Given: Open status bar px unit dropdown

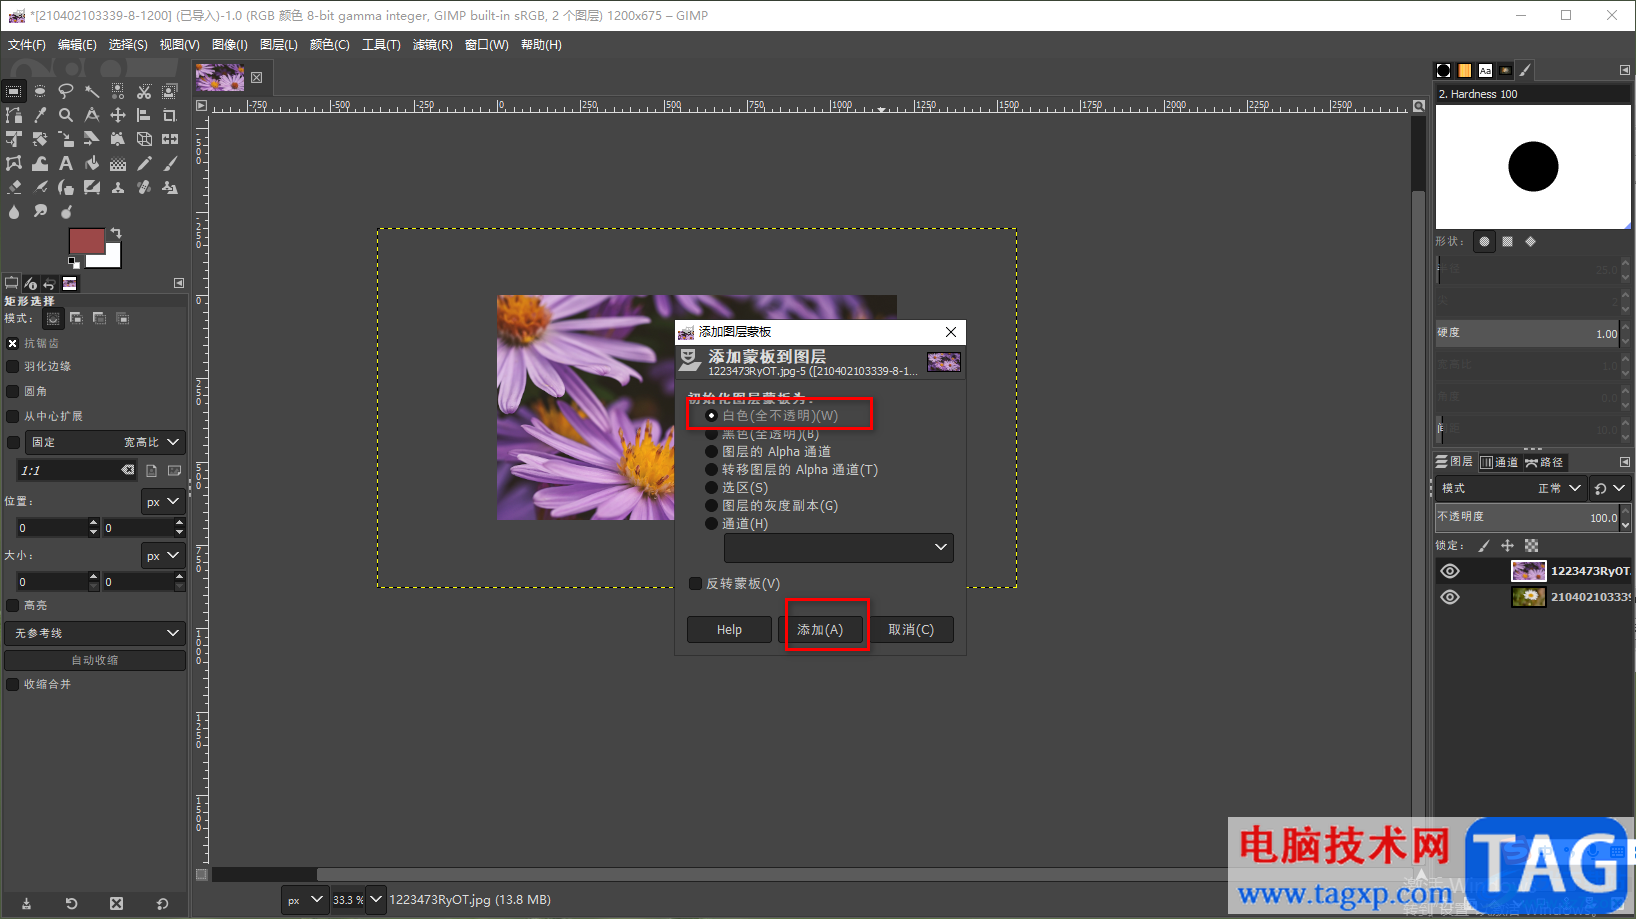Looking at the screenshot, I should click(x=304, y=900).
